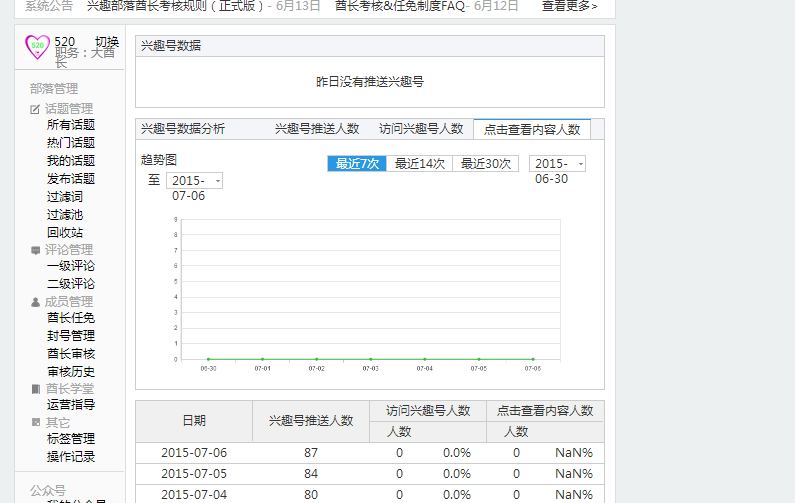
Task: Open 我的话题 in sidebar
Action: [71, 161]
